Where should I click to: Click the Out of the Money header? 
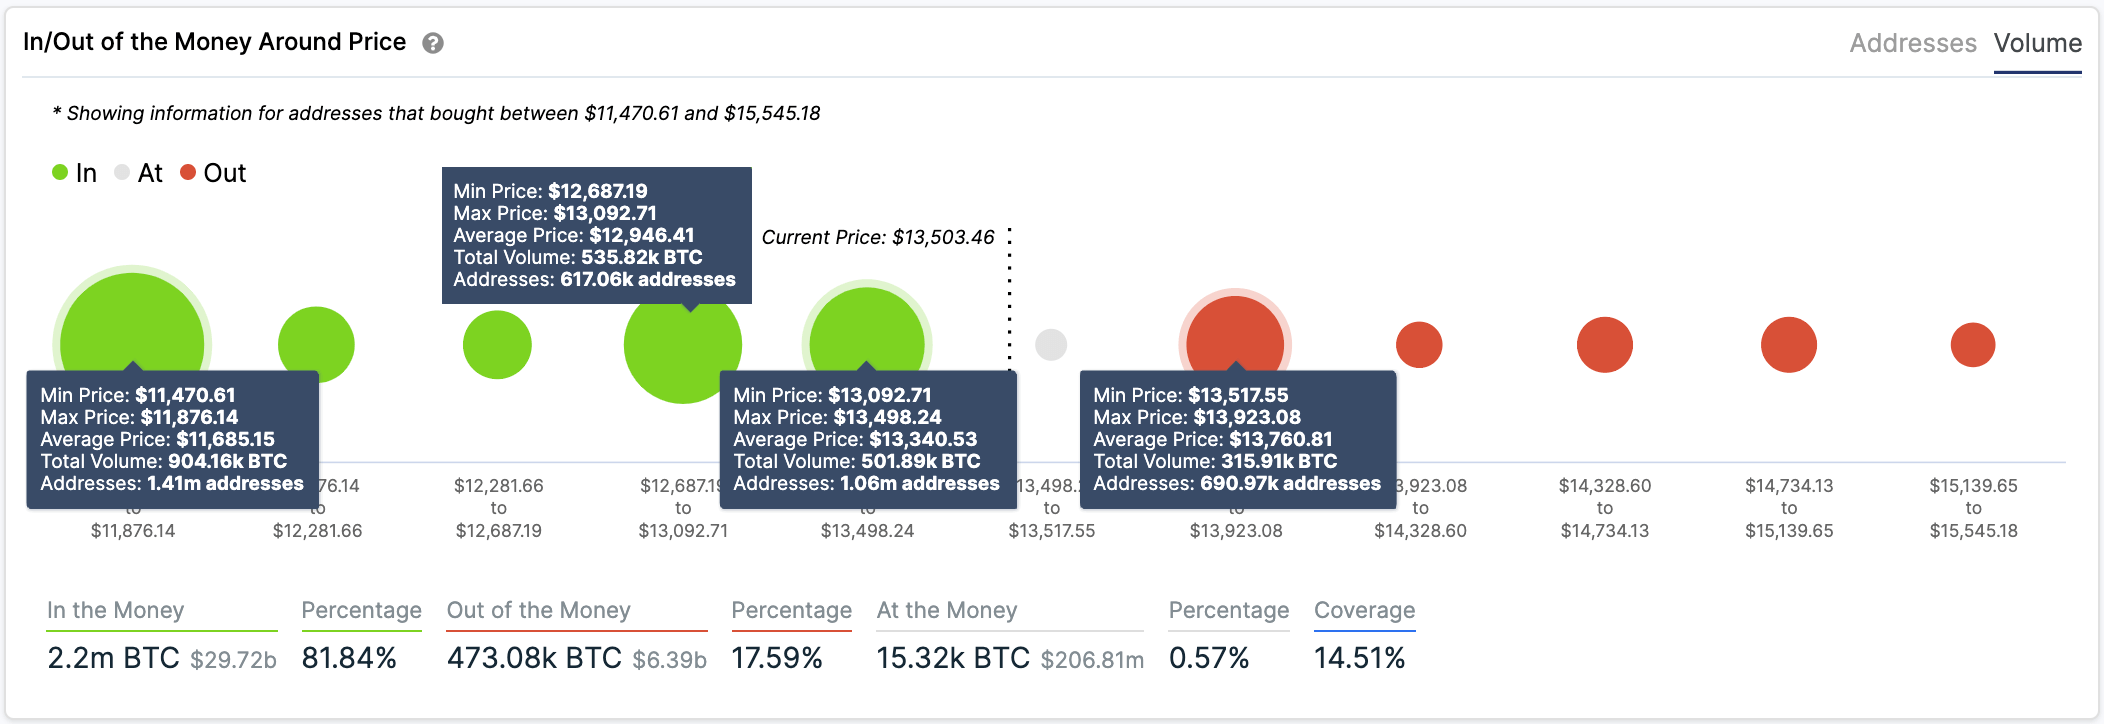click(539, 610)
